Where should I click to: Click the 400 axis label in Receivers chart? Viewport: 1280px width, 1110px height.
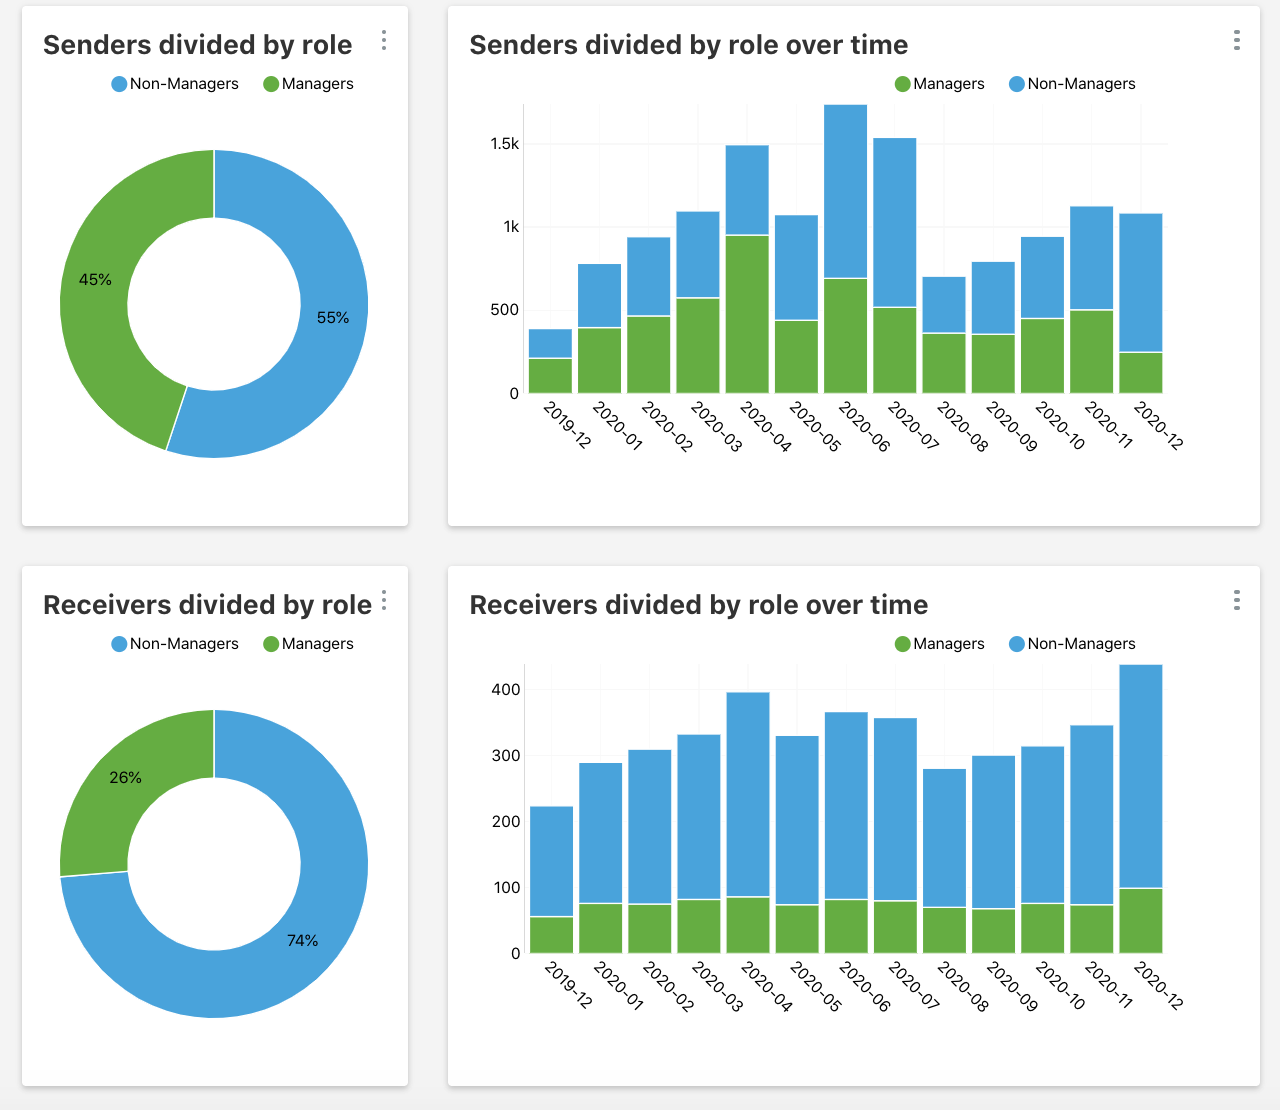coord(506,689)
